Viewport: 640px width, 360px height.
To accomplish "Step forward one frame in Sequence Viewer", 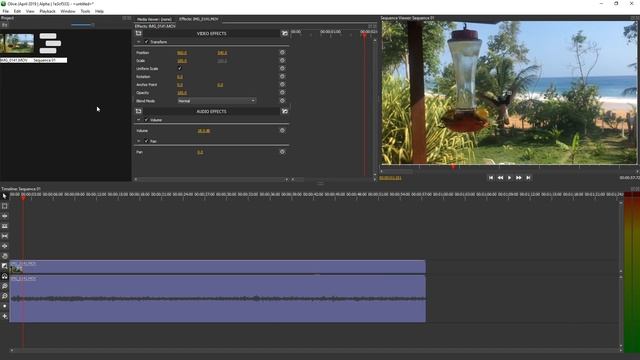I will (x=519, y=178).
